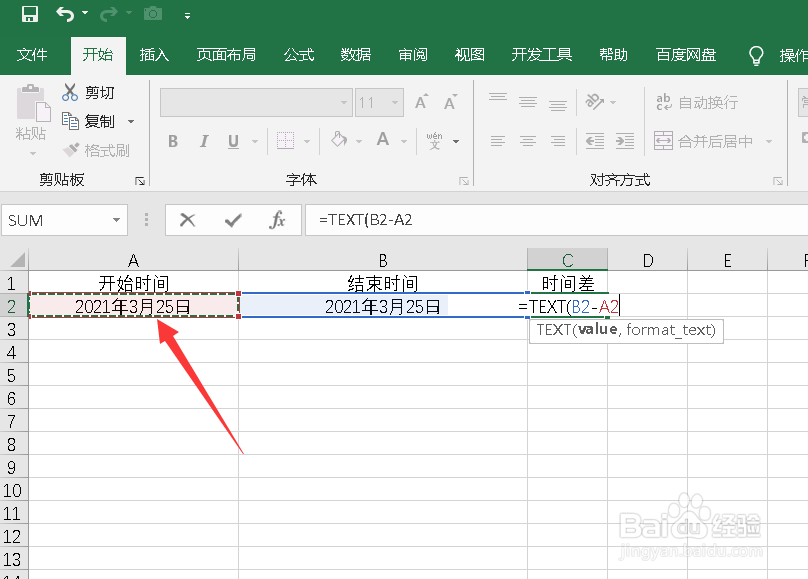Click the 剪切 cut button
Image resolution: width=808 pixels, height=579 pixels.
(x=88, y=93)
